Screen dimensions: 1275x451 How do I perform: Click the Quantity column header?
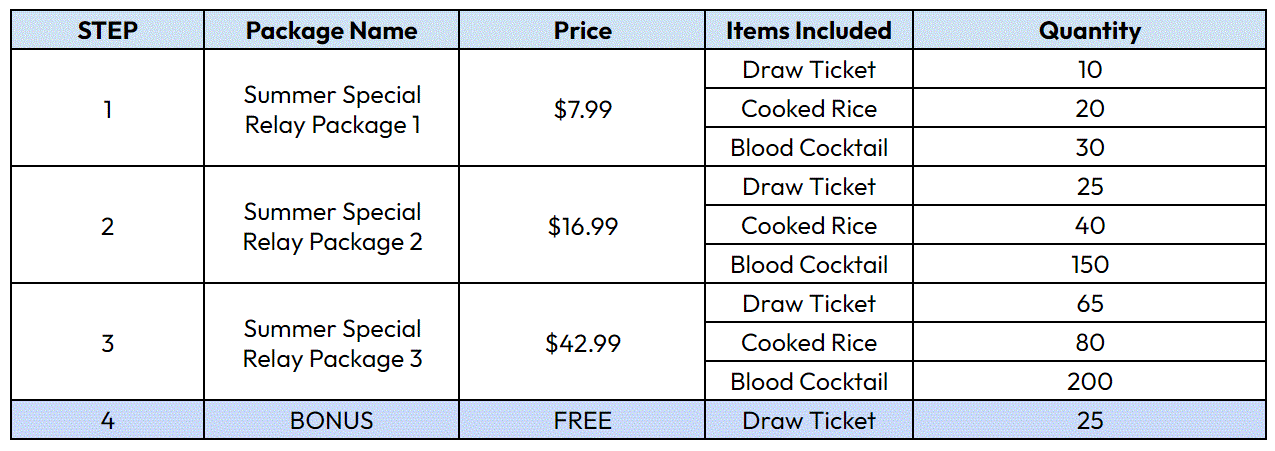click(x=1090, y=31)
